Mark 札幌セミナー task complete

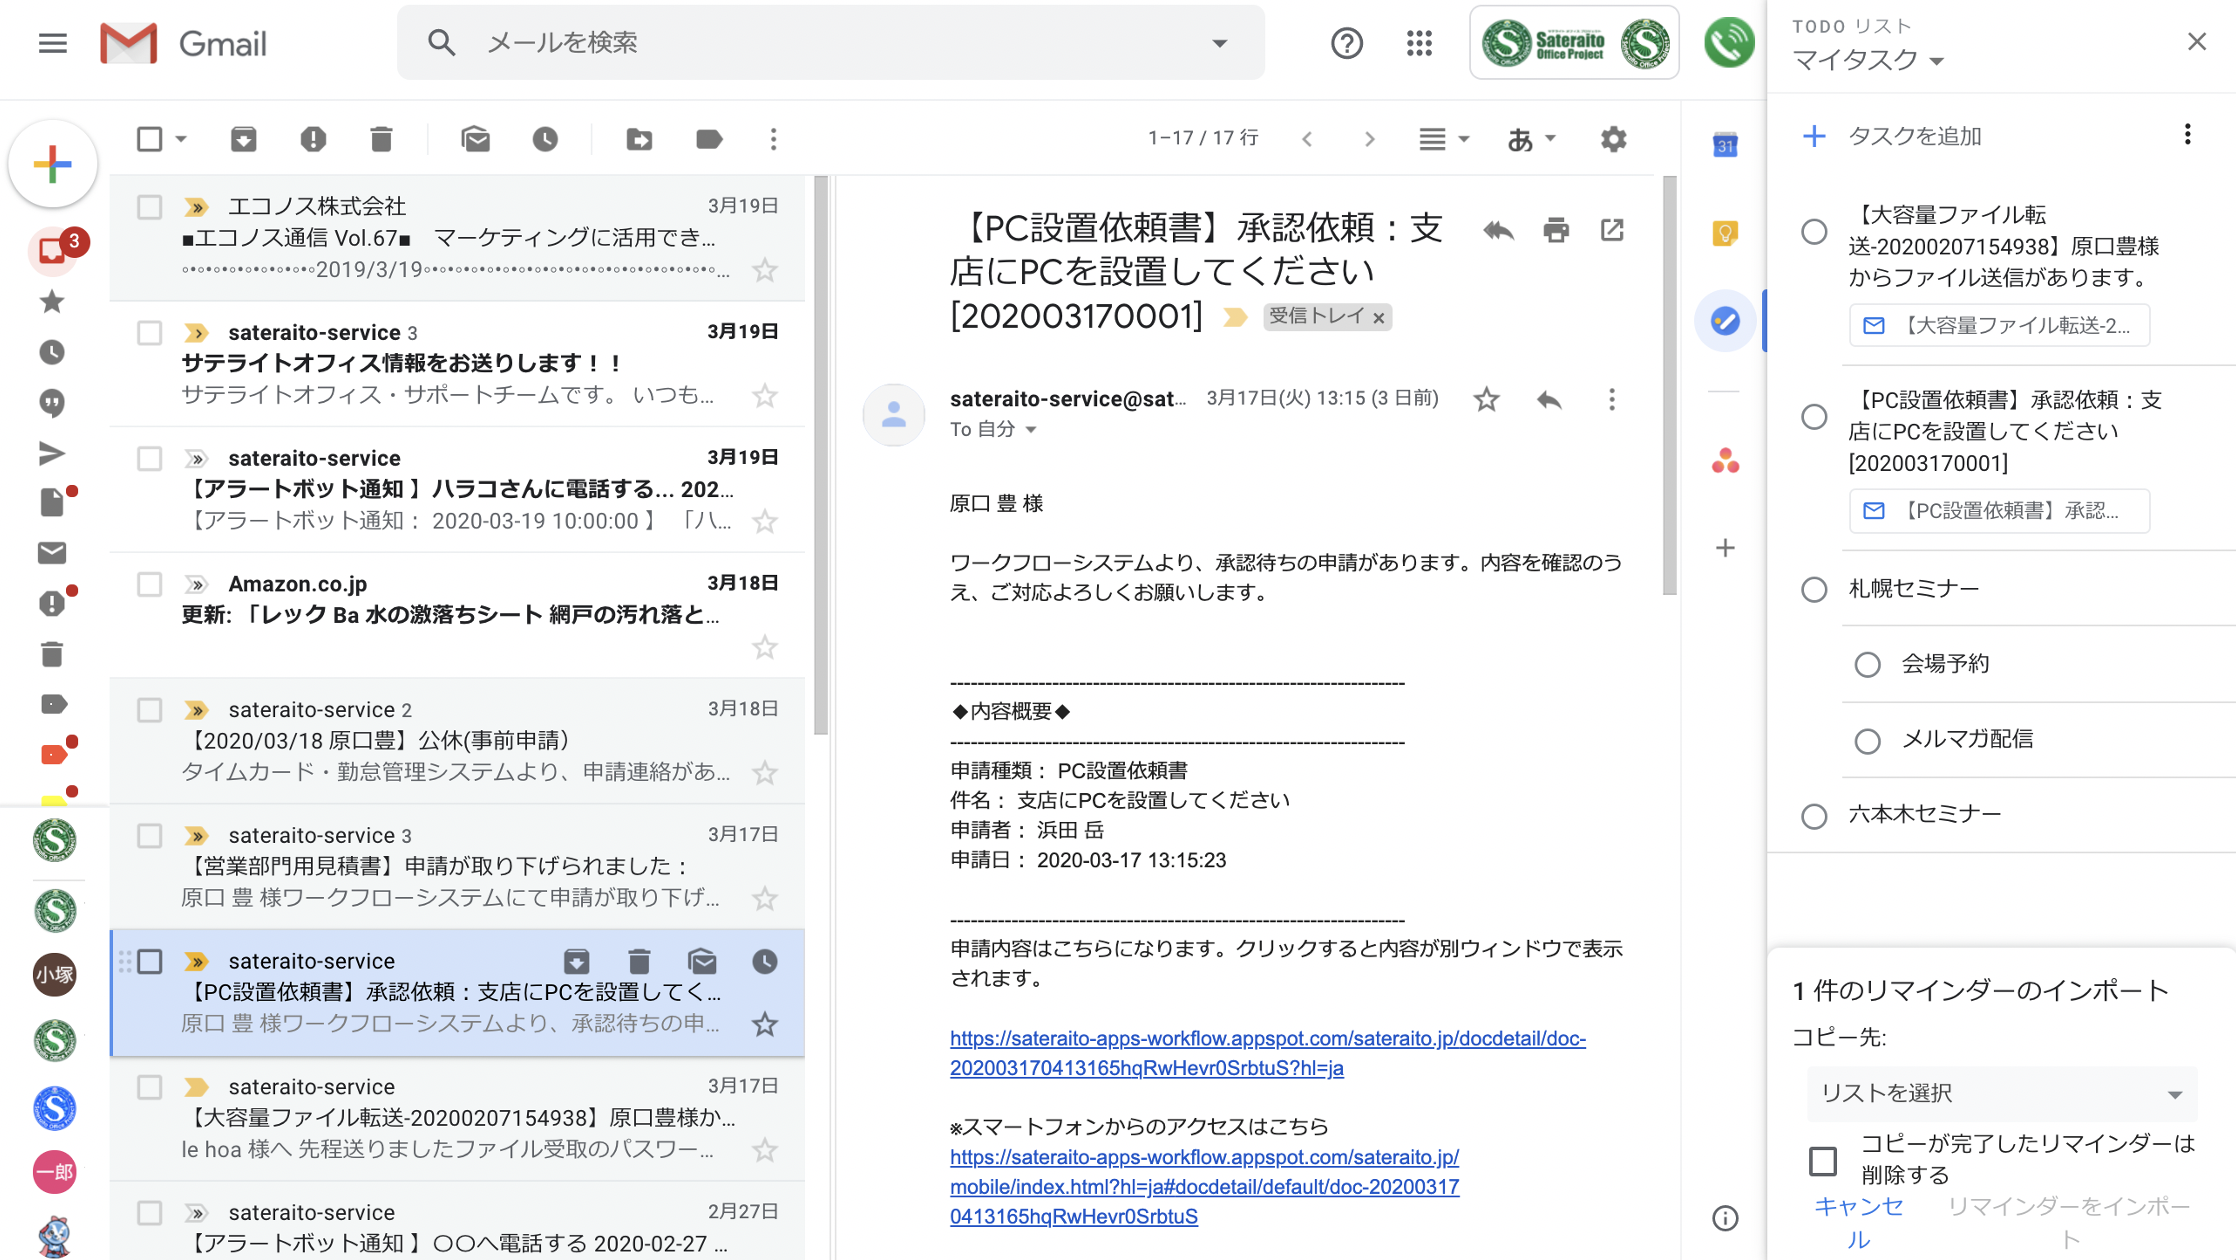pyautogui.click(x=1814, y=590)
